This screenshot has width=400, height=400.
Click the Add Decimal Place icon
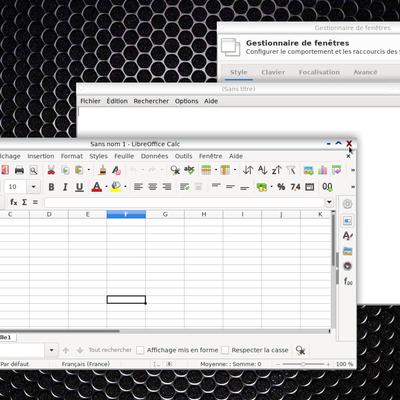(x=327, y=187)
